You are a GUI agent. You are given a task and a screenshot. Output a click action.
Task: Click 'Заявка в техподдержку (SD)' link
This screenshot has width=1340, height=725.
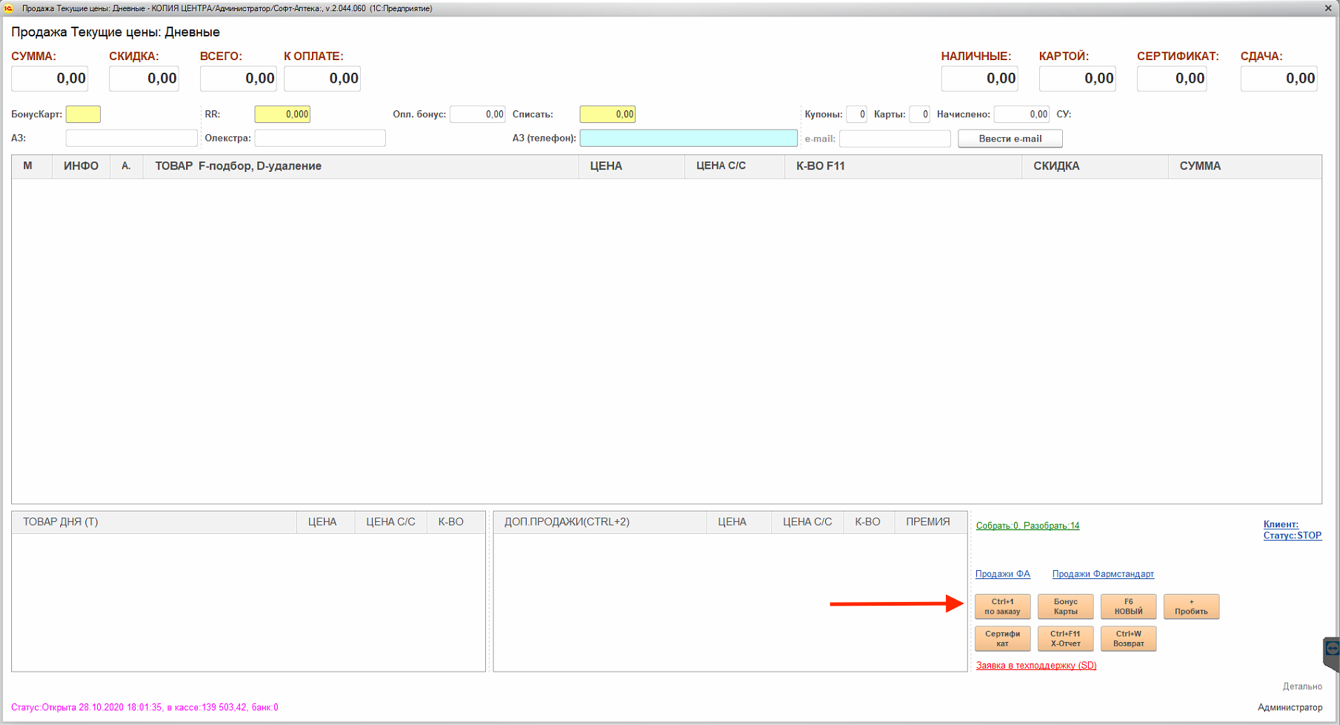tap(1036, 666)
